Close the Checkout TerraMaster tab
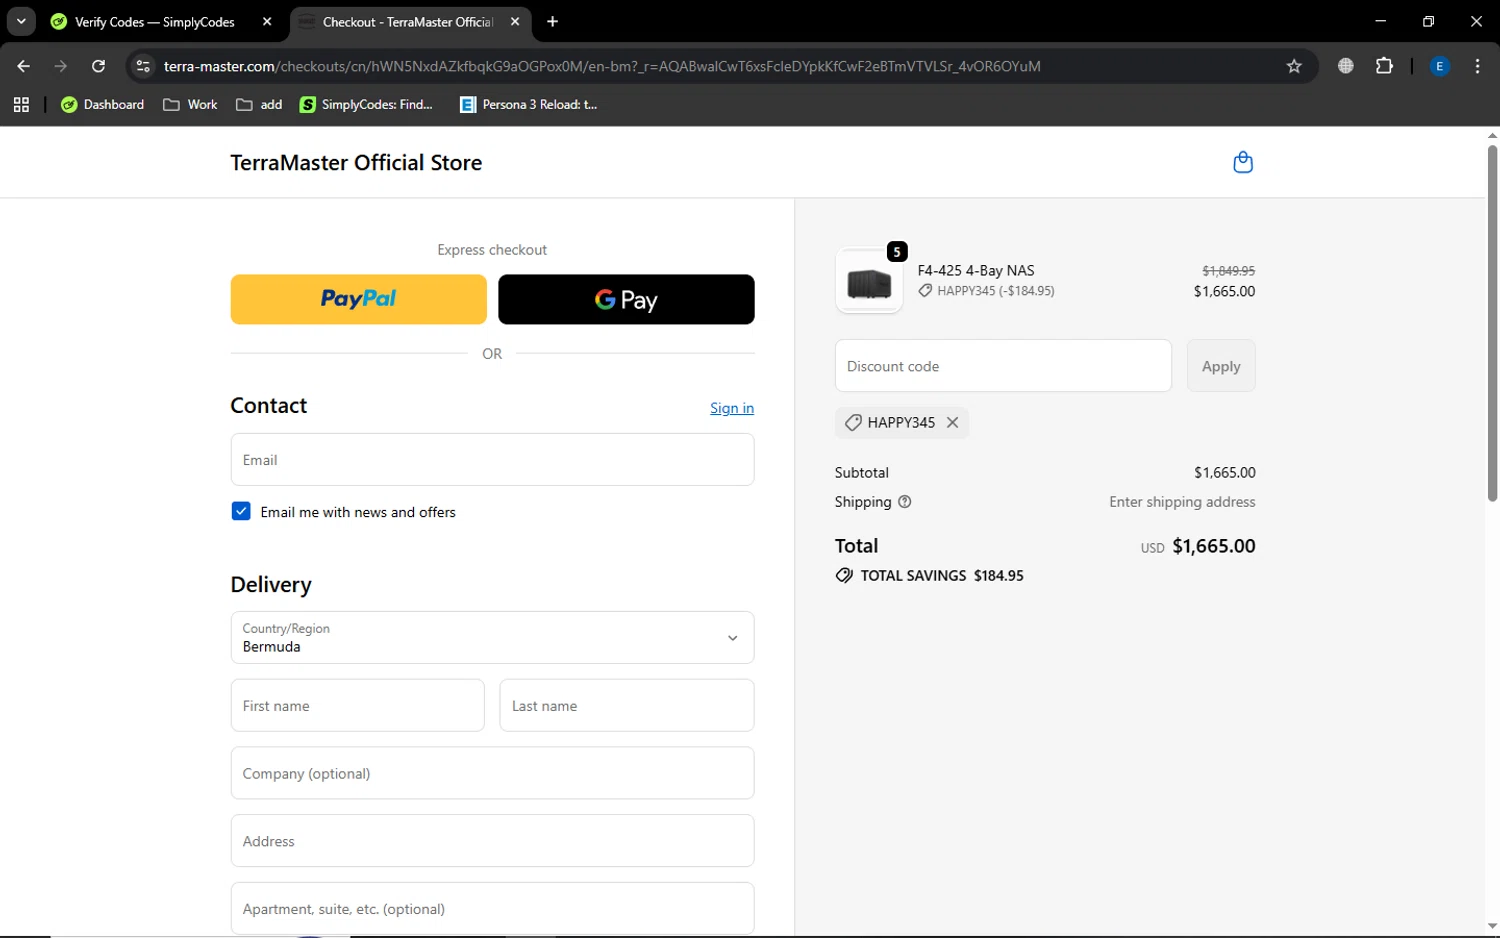1500x938 pixels. tap(515, 21)
